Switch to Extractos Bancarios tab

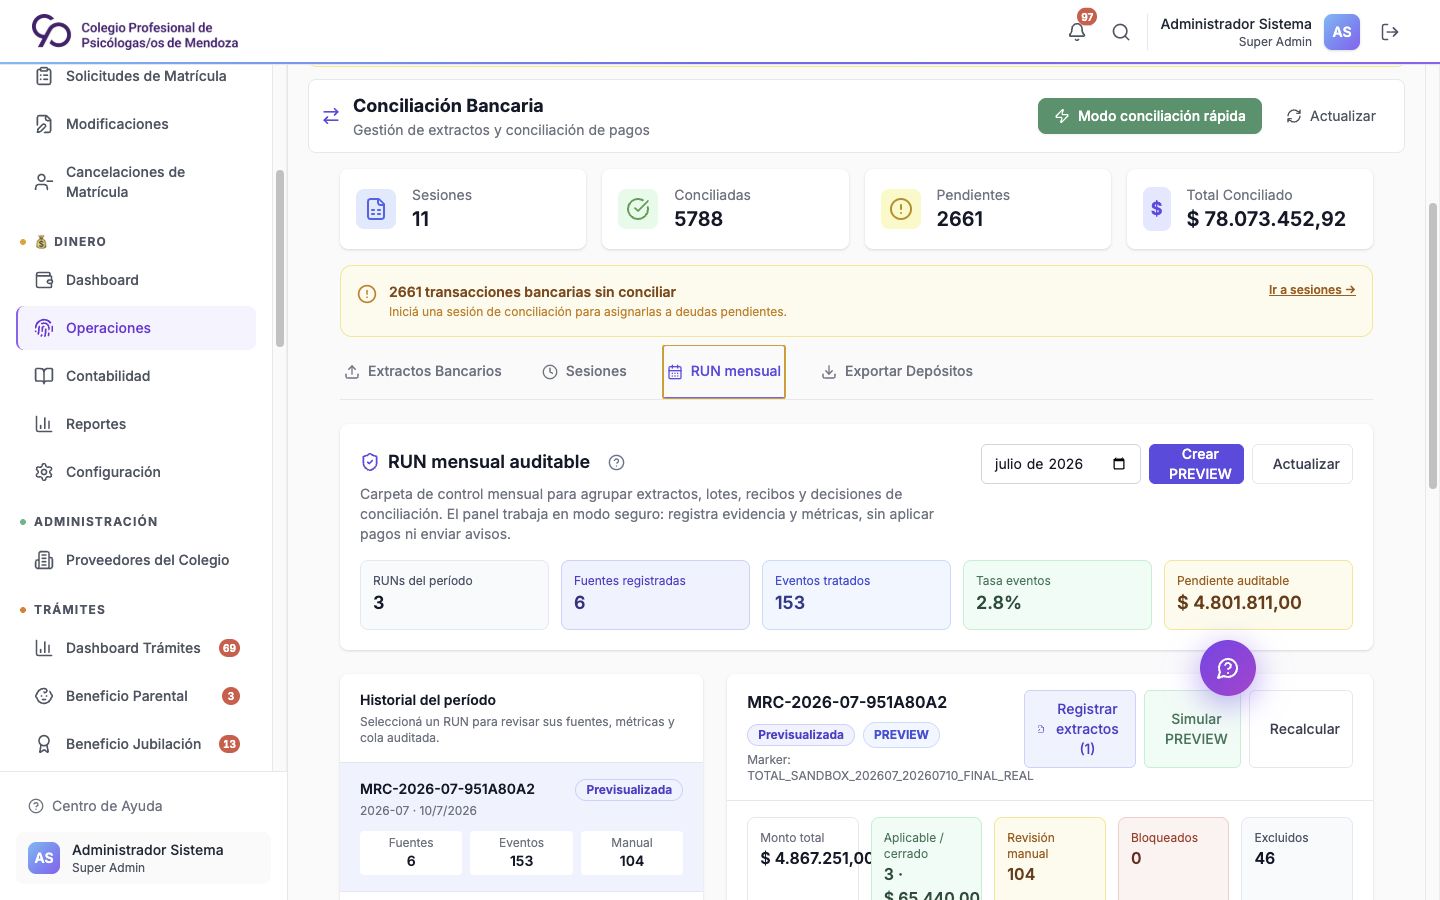click(x=423, y=371)
